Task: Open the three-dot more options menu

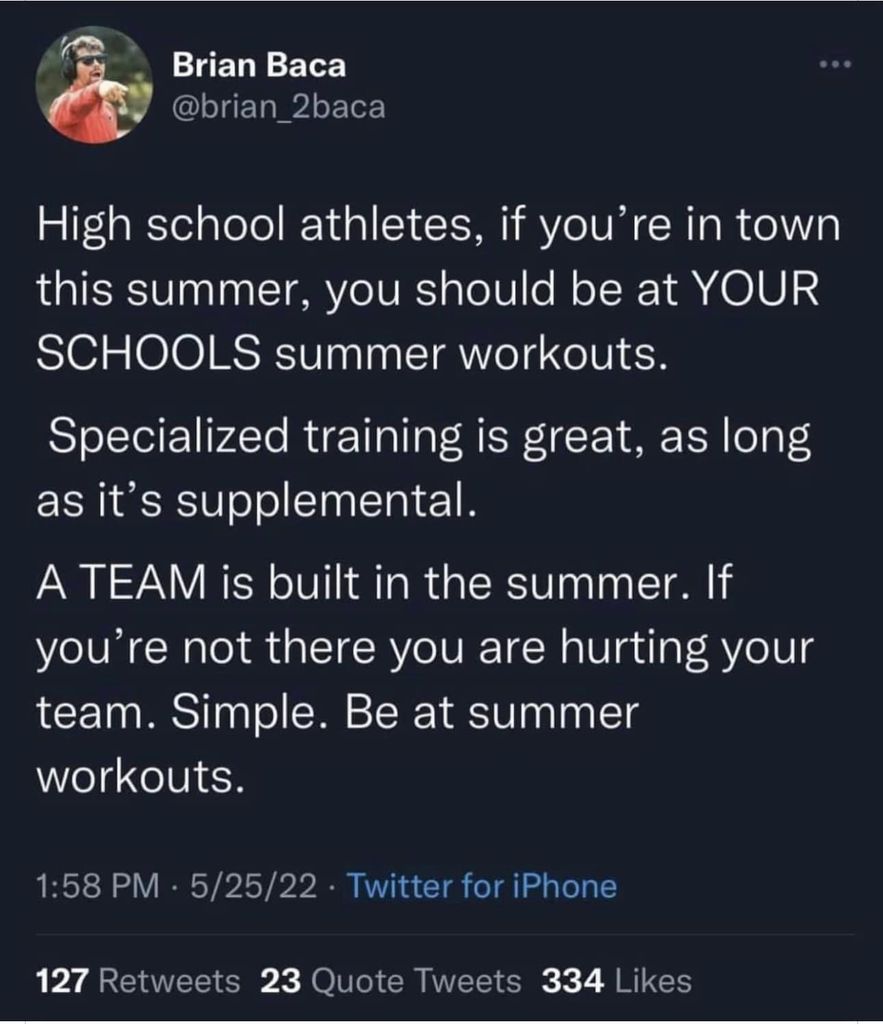Action: [x=836, y=64]
